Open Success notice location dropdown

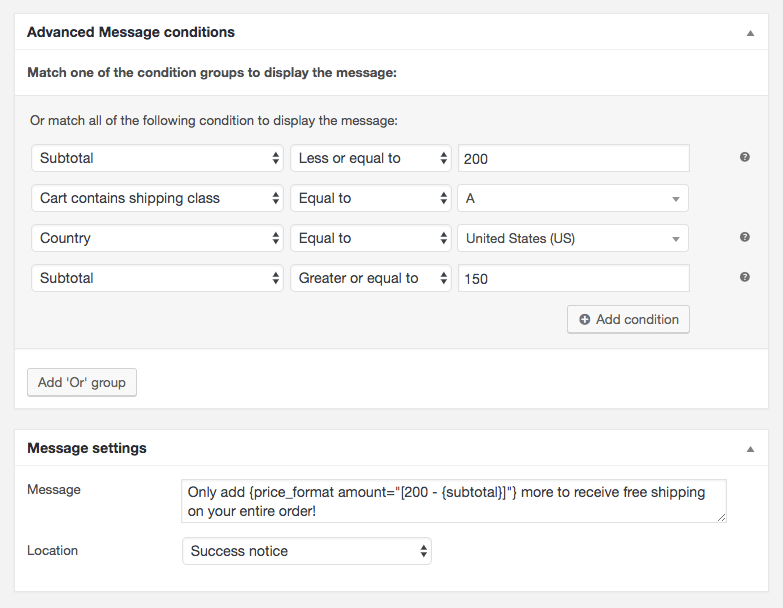pyautogui.click(x=307, y=551)
